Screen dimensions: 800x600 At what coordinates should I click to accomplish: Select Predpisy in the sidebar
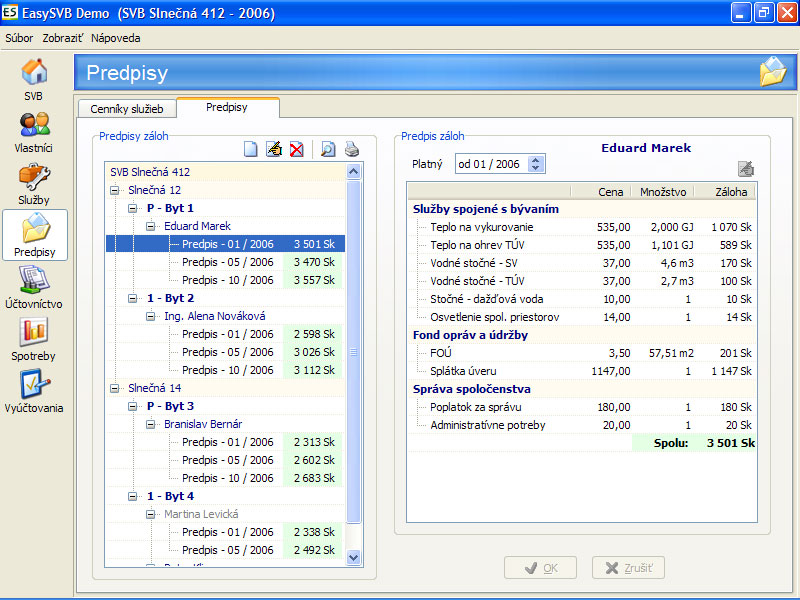tap(35, 235)
